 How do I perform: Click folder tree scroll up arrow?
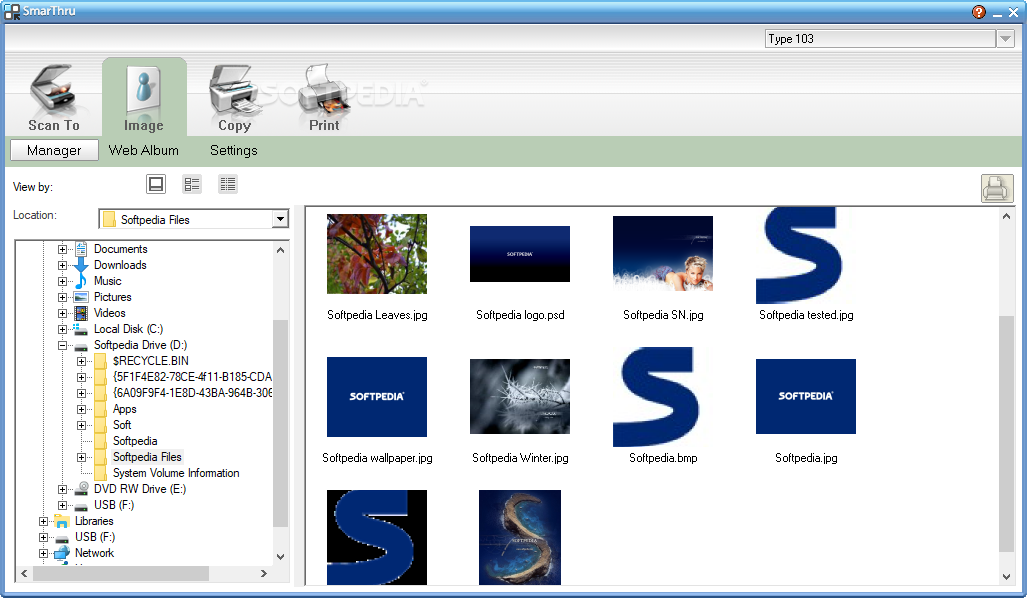pyautogui.click(x=280, y=250)
